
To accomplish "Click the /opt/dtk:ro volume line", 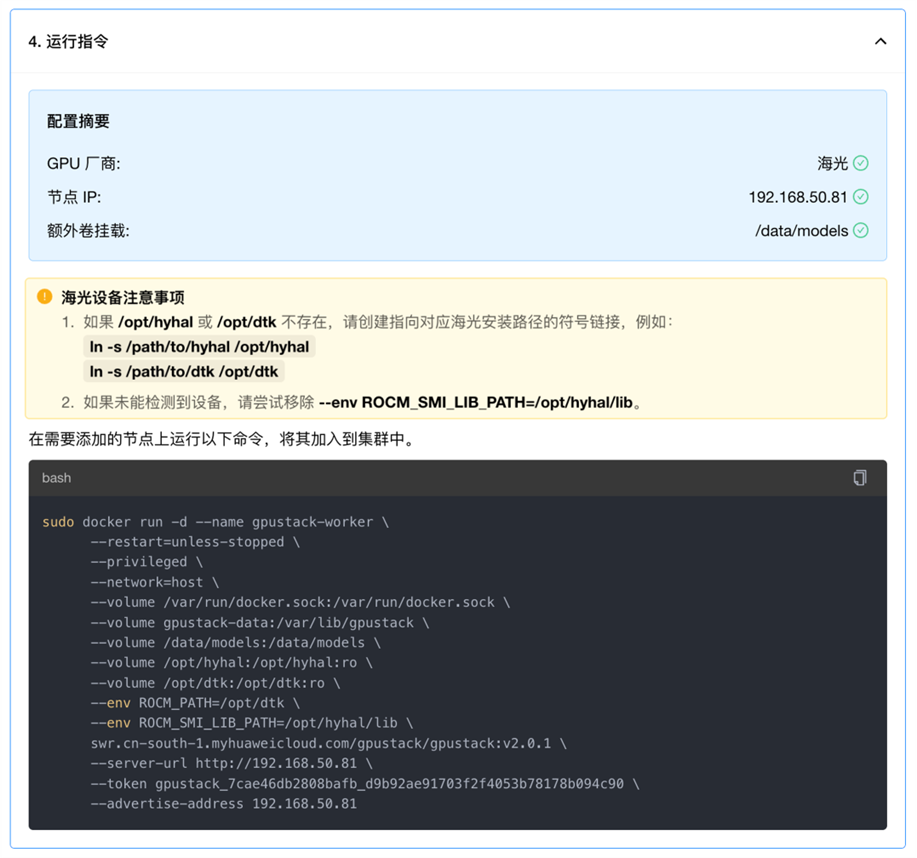I will (x=216, y=683).
